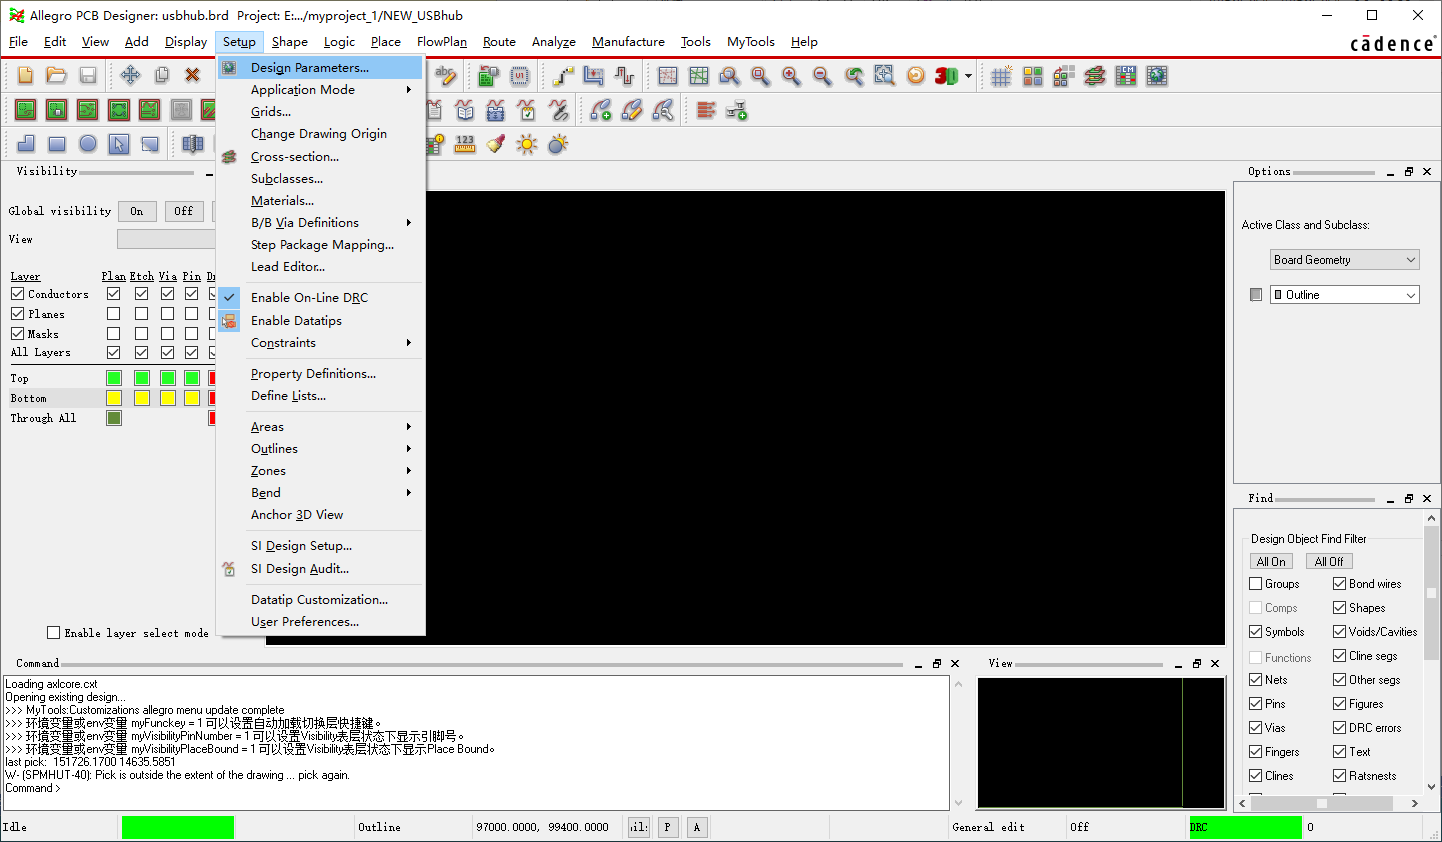Select the Move tool icon

point(130,76)
